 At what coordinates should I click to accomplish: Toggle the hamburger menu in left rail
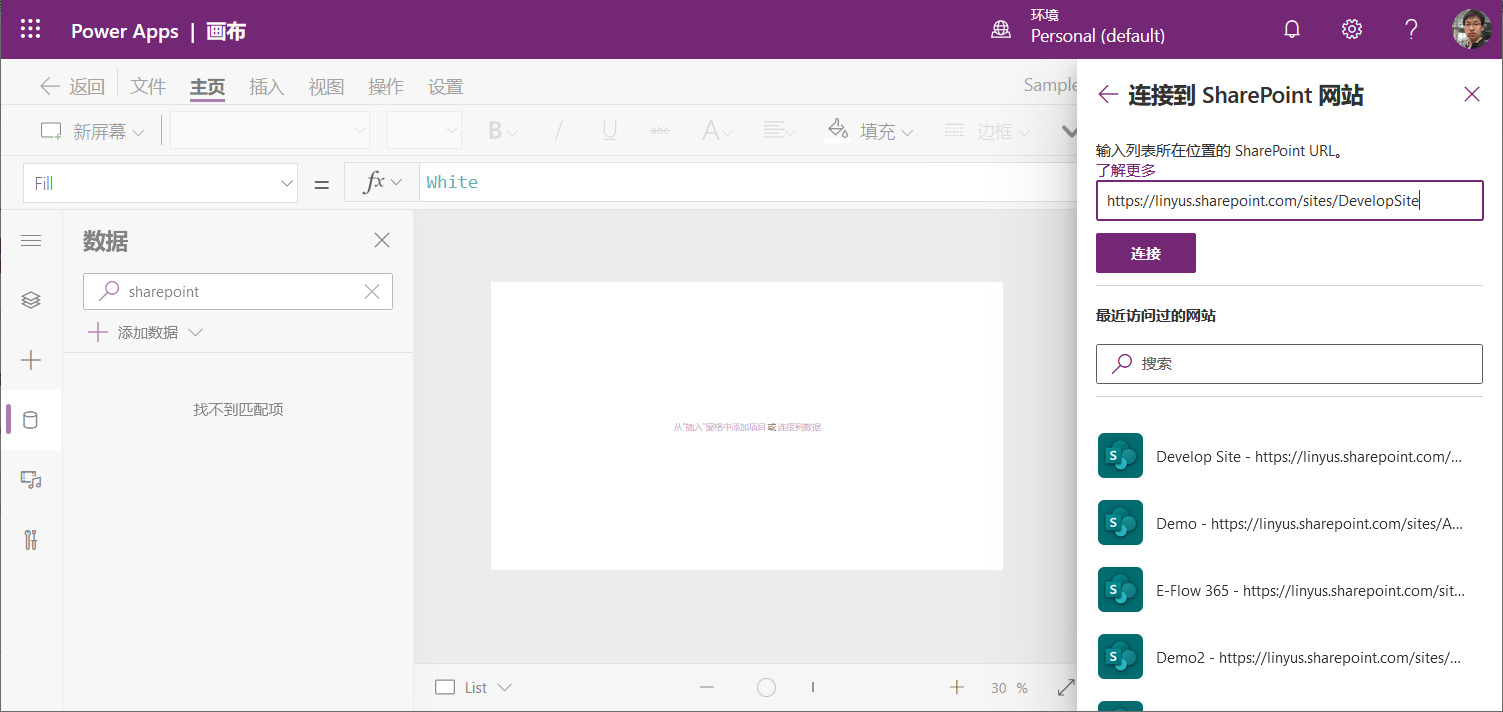click(x=31, y=240)
